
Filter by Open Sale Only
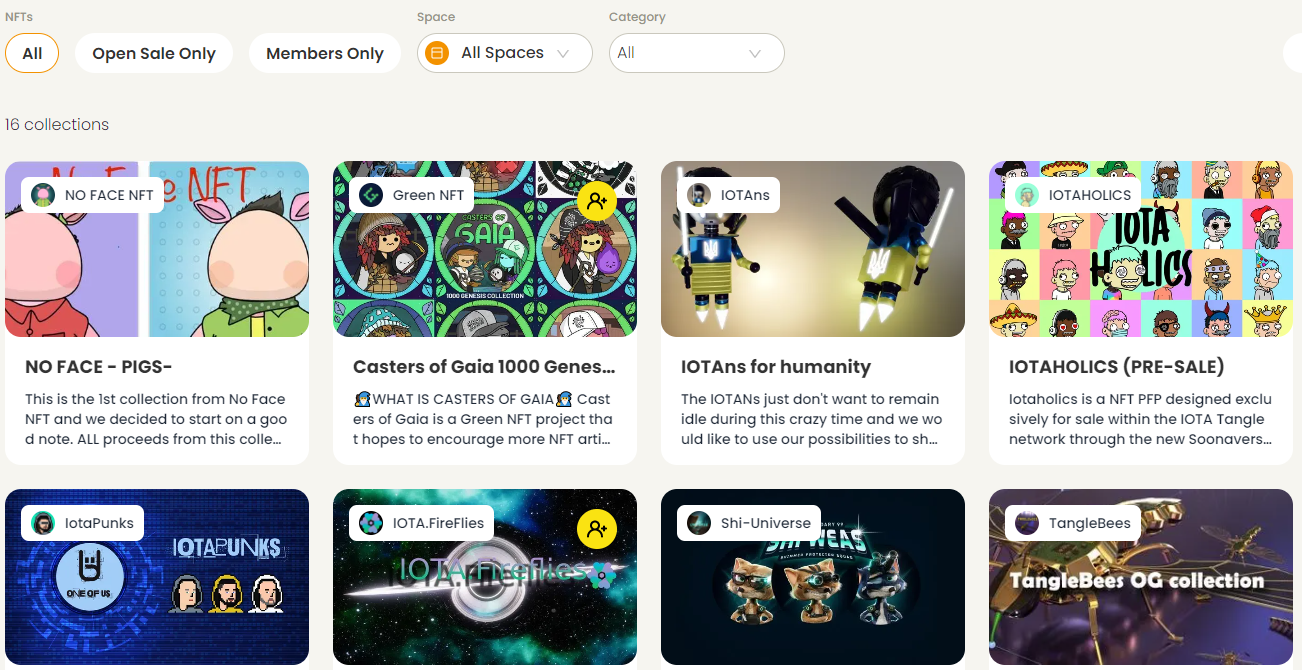154,53
